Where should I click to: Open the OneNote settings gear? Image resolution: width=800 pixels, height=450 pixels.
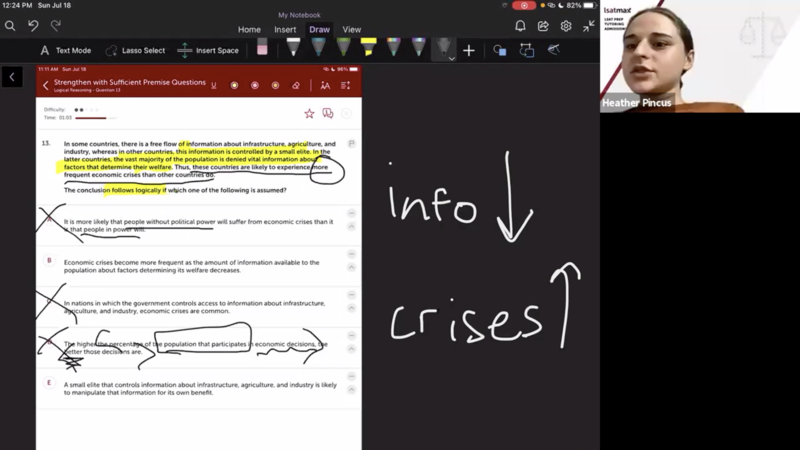[x=566, y=26]
